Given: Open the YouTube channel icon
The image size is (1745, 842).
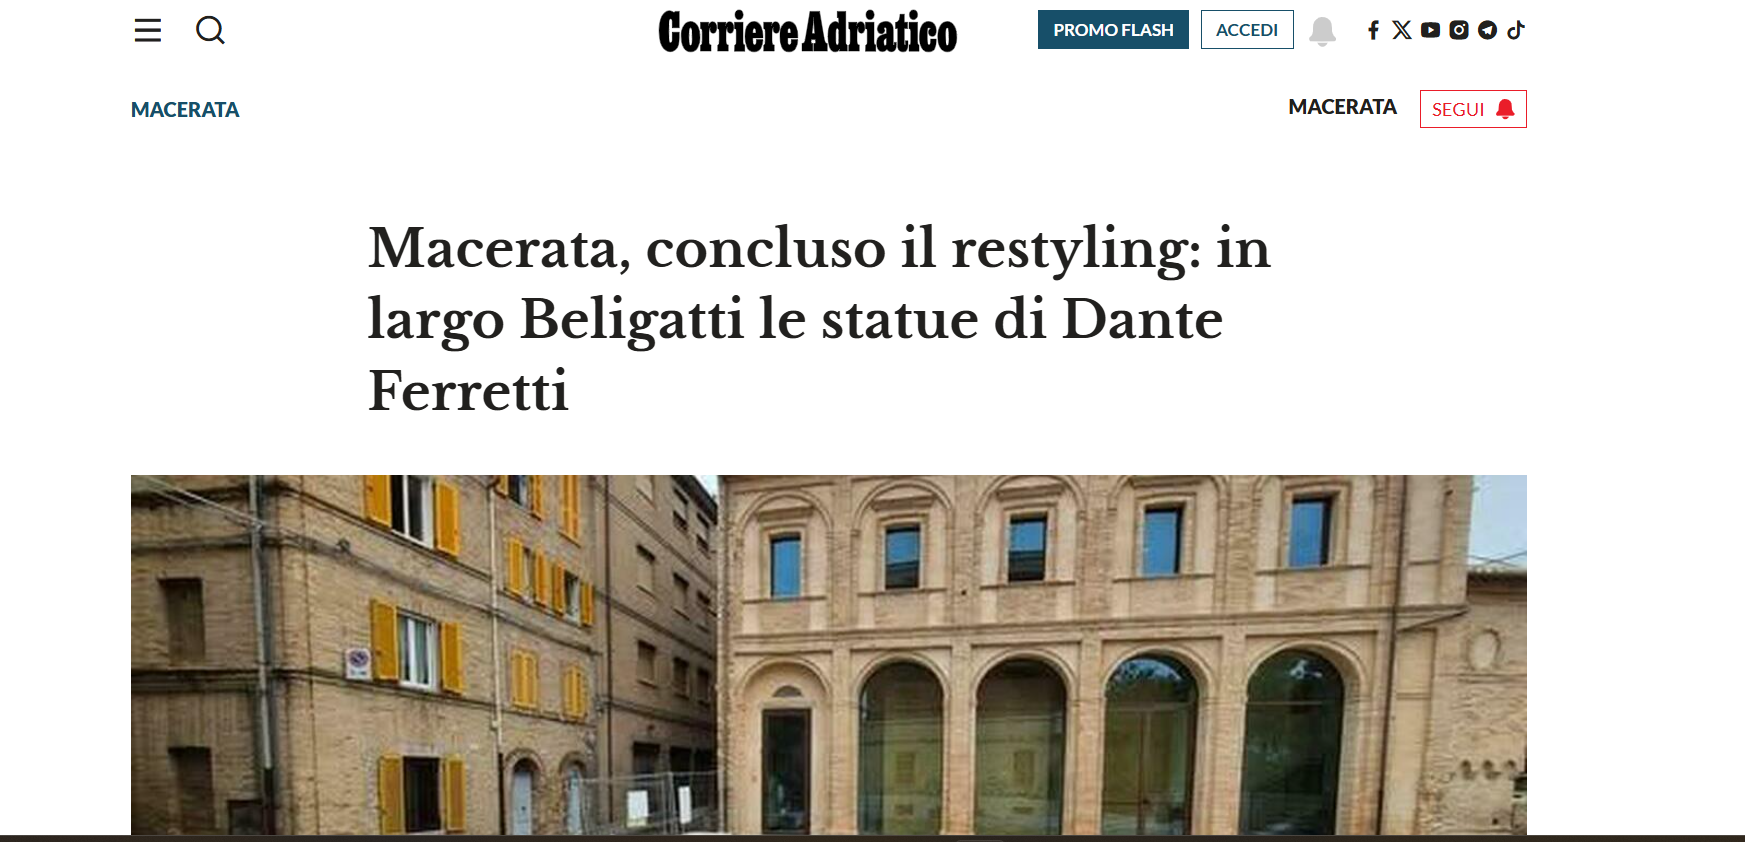Looking at the screenshot, I should 1430,30.
